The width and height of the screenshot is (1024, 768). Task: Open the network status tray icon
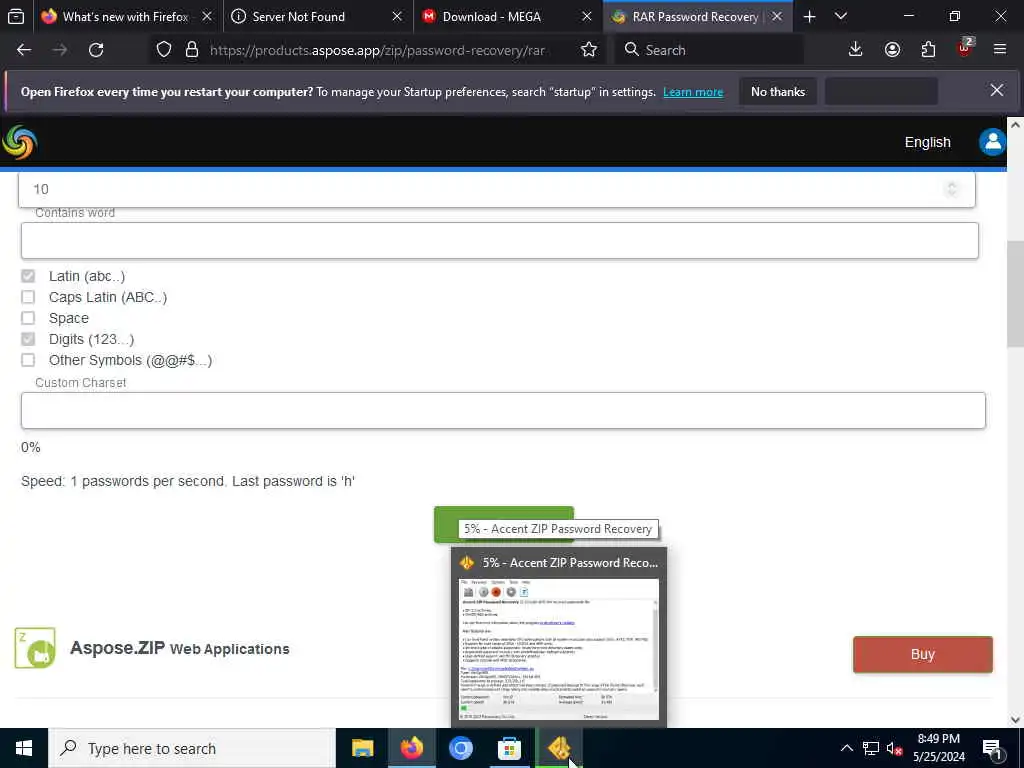[x=871, y=748]
